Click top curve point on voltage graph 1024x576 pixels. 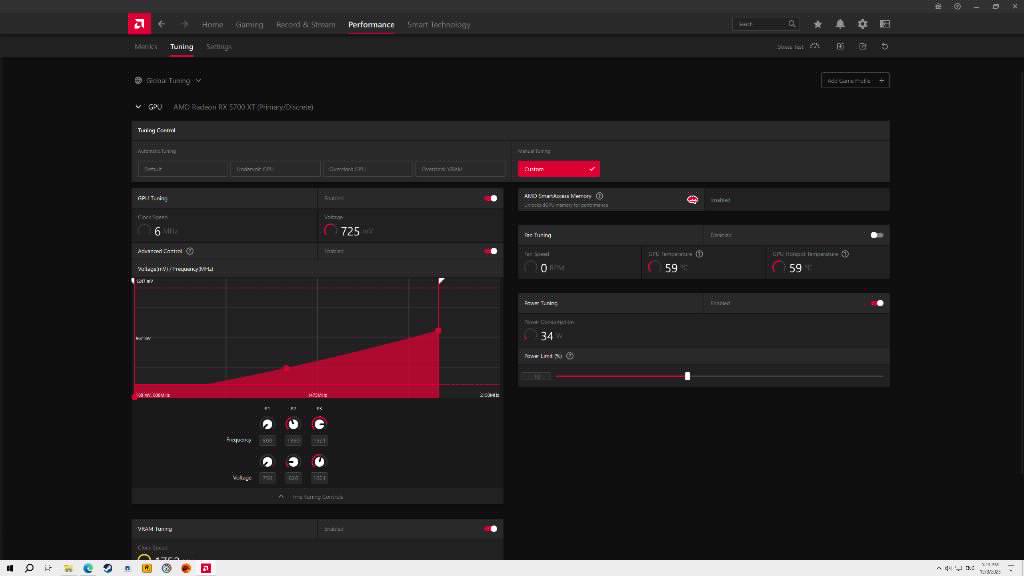point(438,330)
